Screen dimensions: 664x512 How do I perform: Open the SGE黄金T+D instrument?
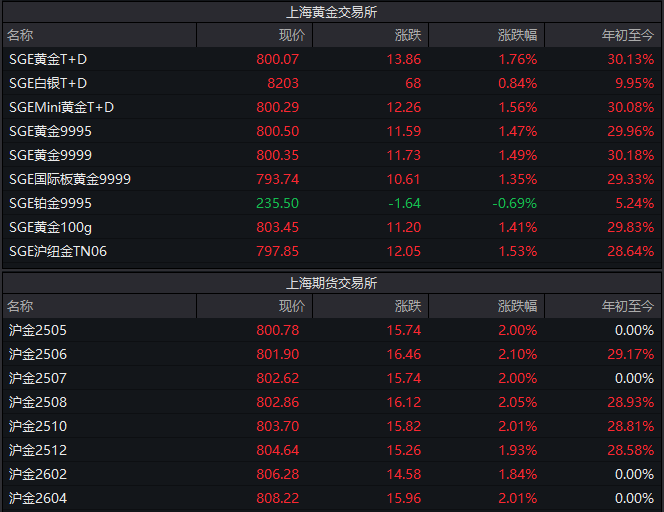[48, 59]
